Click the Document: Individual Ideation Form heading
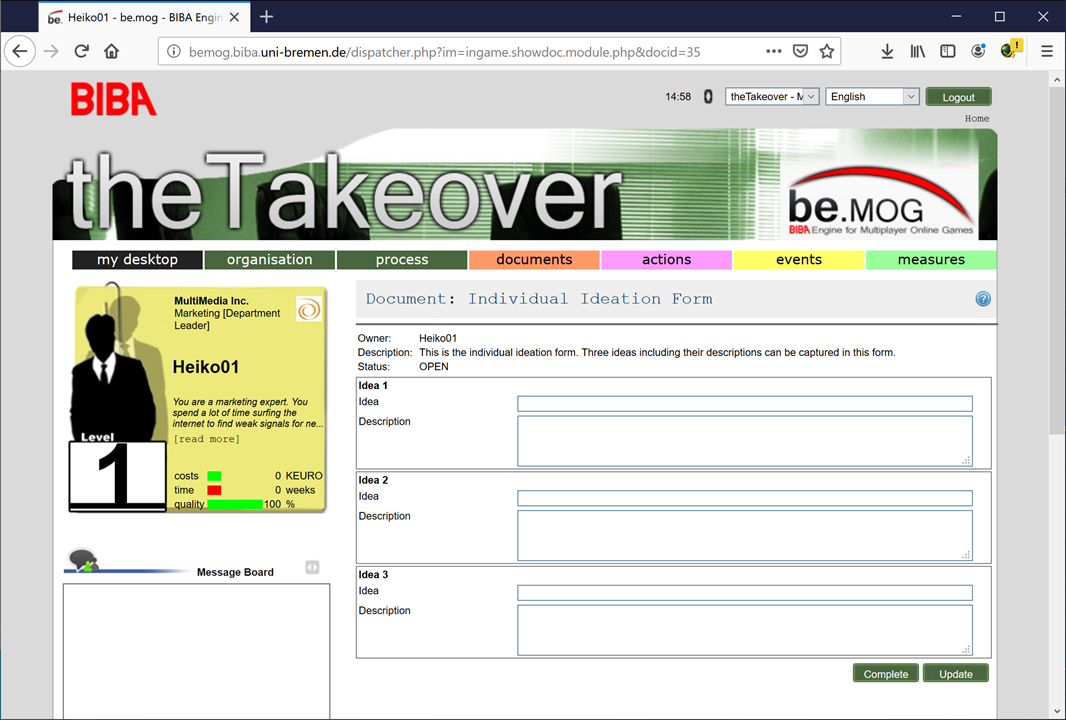The image size is (1066, 720). (x=539, y=298)
